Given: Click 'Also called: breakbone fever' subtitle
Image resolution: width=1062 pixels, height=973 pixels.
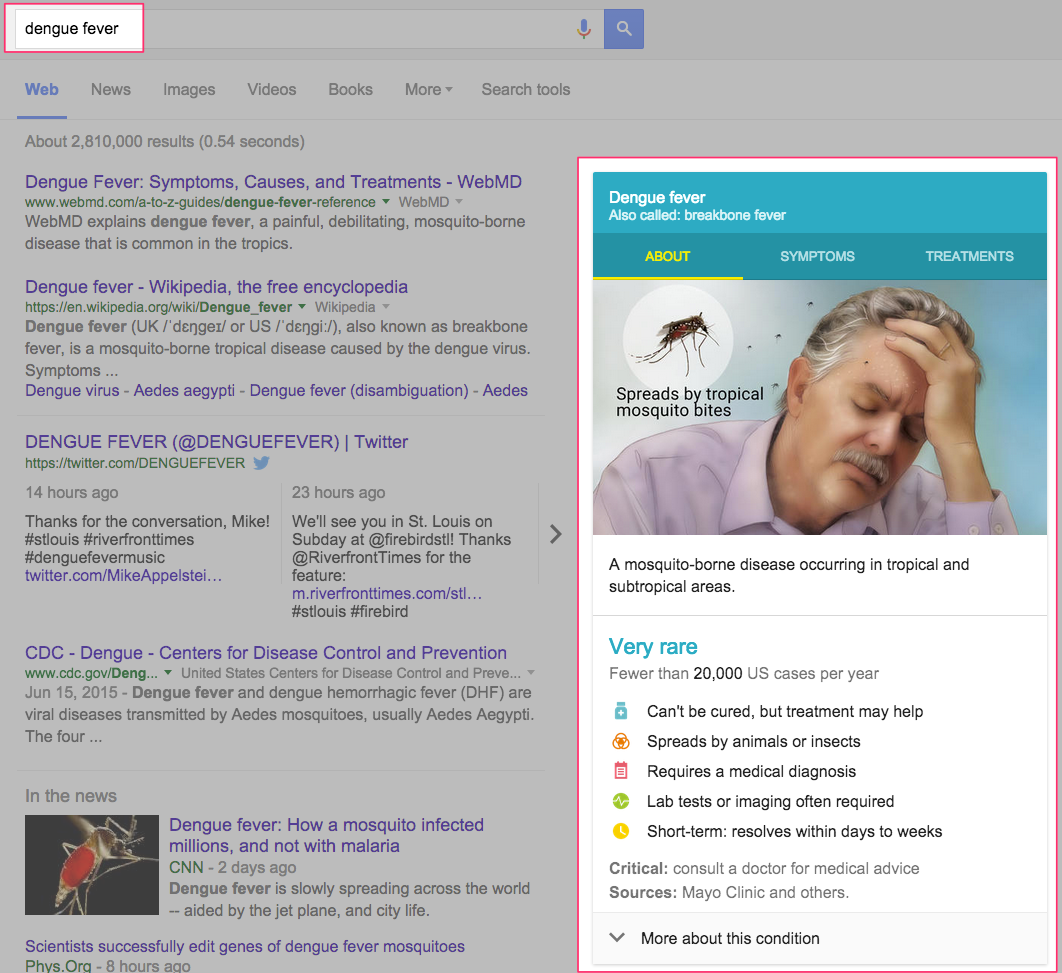Looking at the screenshot, I should click(697, 215).
